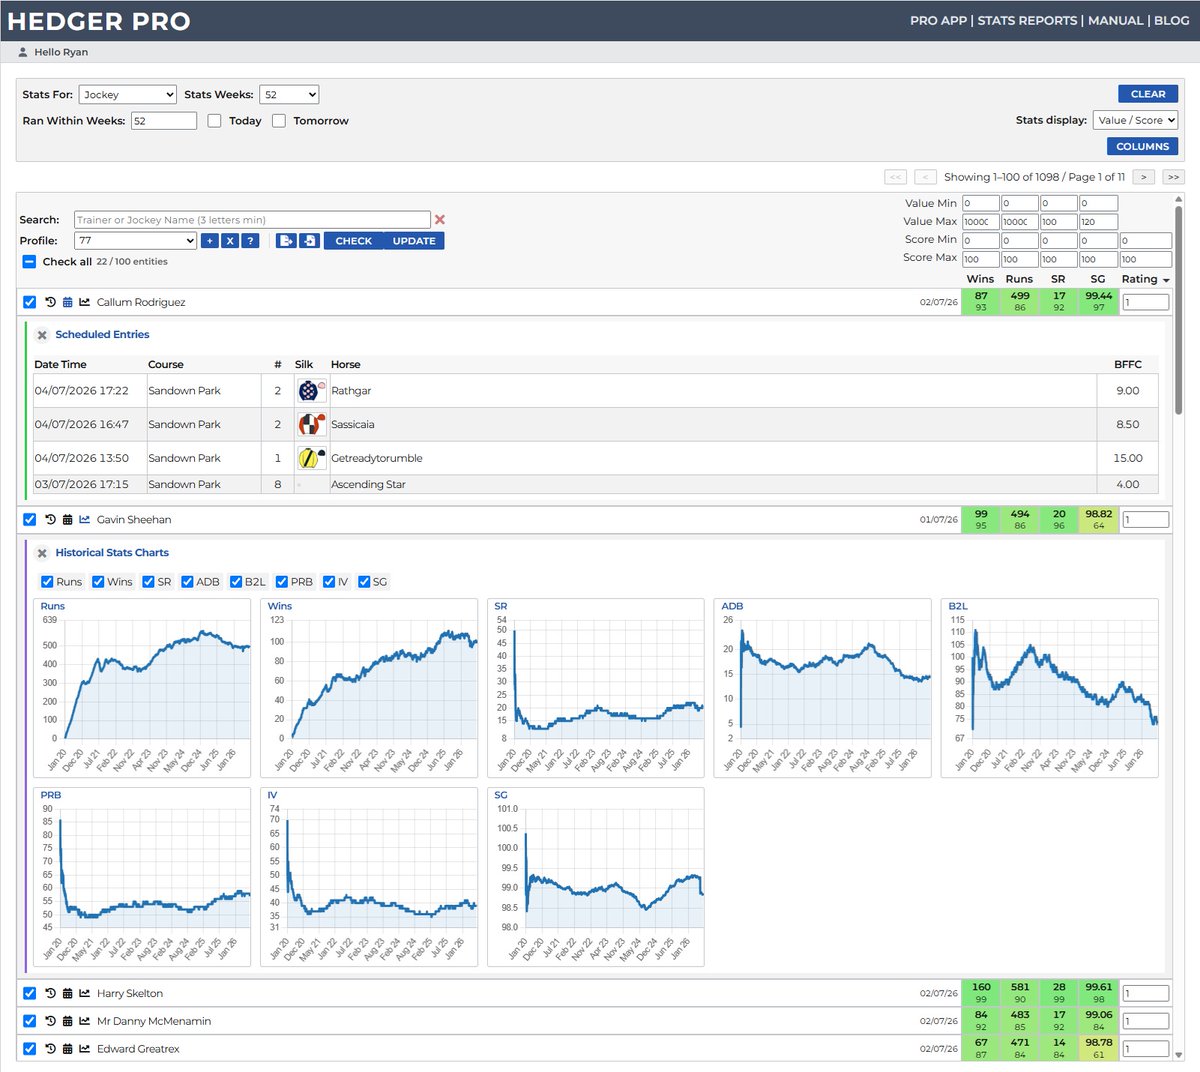Show stats chart icon for Callum Rodriguez
The image size is (1200, 1072).
84,302
